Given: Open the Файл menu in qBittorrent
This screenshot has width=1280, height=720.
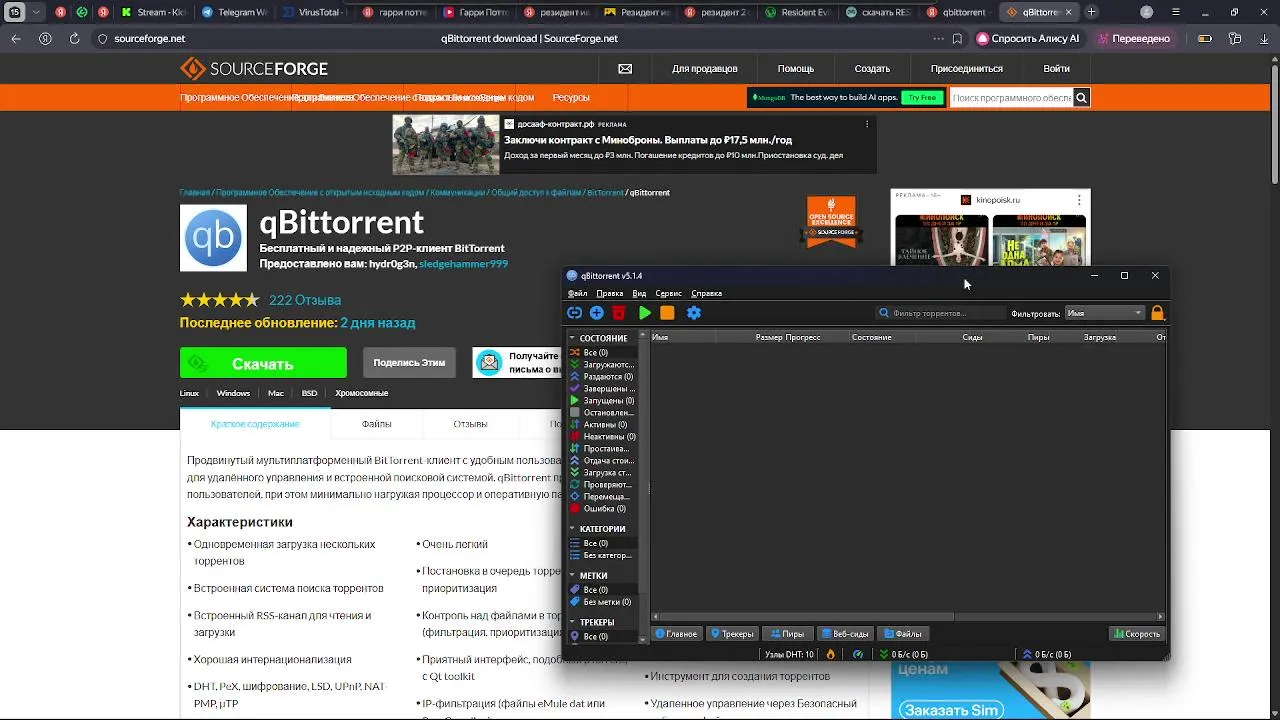Looking at the screenshot, I should pyautogui.click(x=578, y=294).
